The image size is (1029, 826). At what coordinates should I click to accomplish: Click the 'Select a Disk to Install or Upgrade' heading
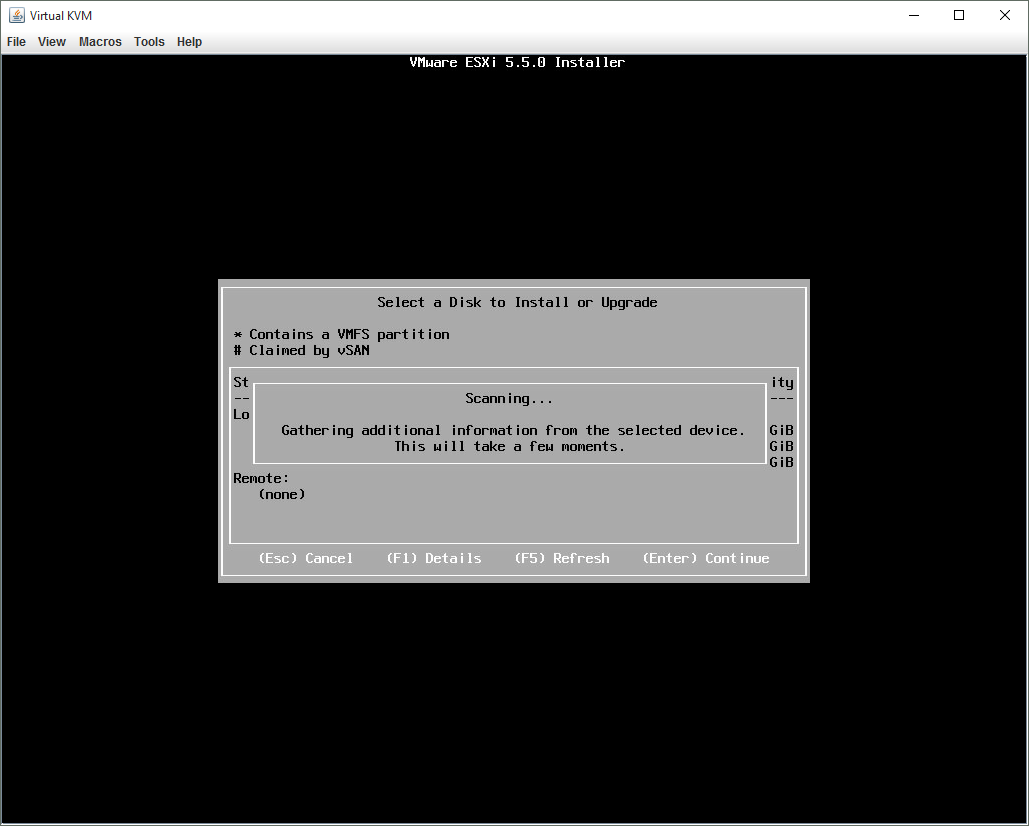[517, 302]
